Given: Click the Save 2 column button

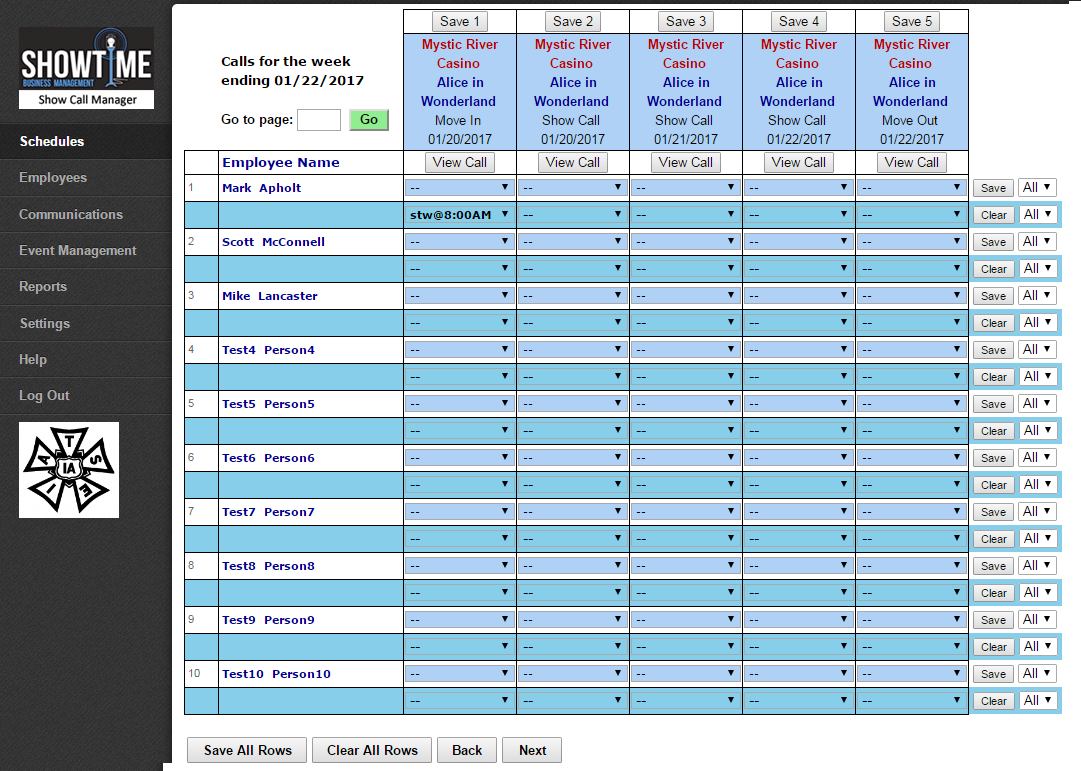Looking at the screenshot, I should [573, 21].
